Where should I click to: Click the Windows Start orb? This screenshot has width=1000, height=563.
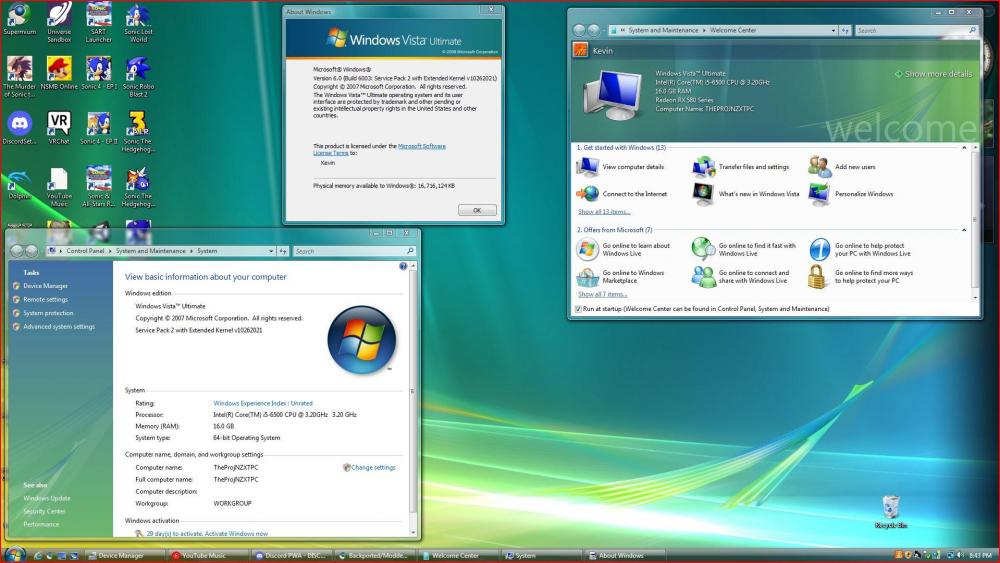pos(14,555)
